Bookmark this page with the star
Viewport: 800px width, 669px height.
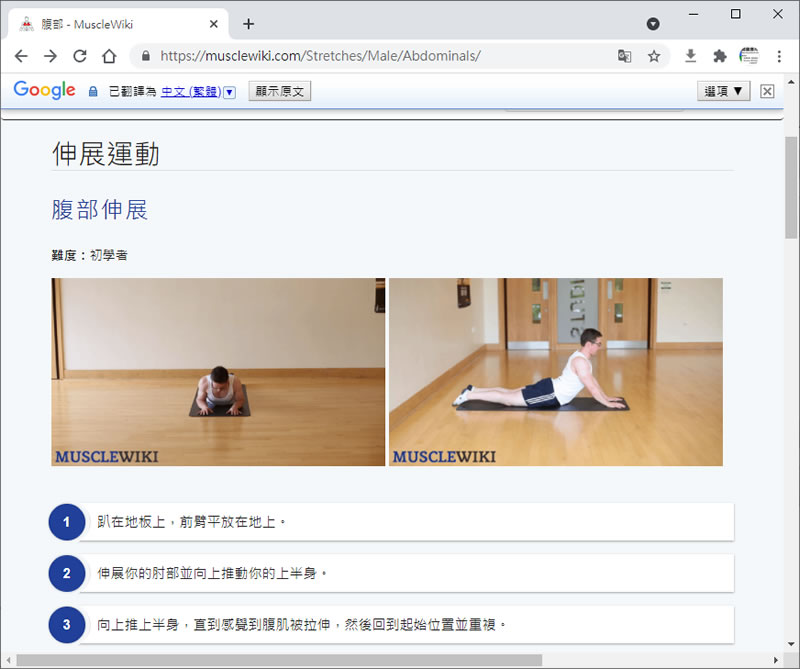(x=654, y=56)
